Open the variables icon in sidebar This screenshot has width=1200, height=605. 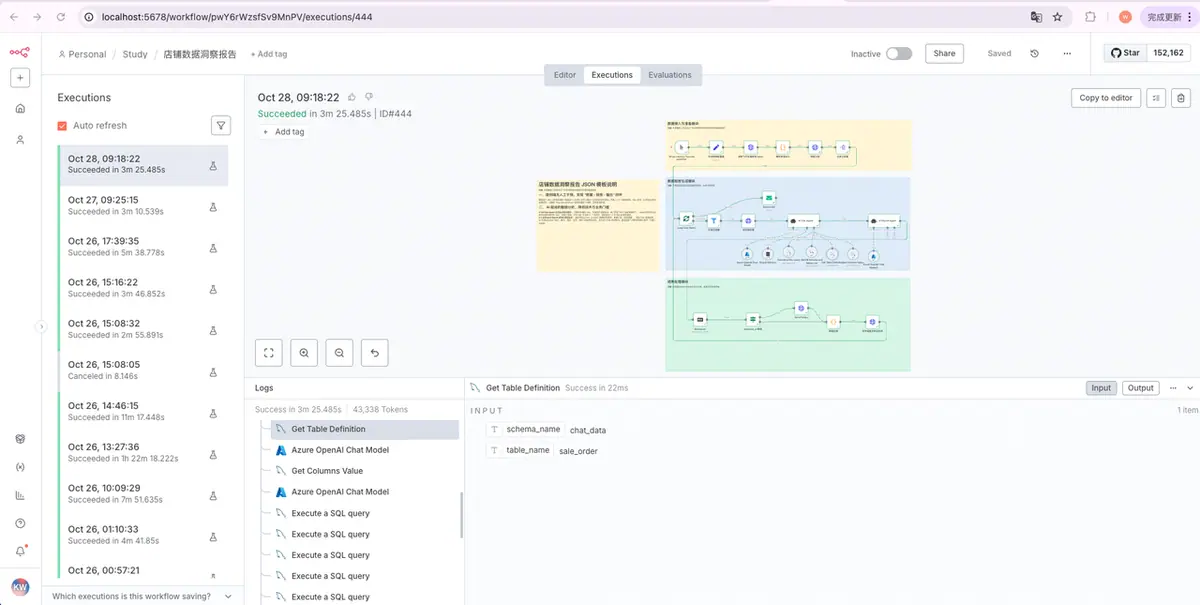(20, 467)
